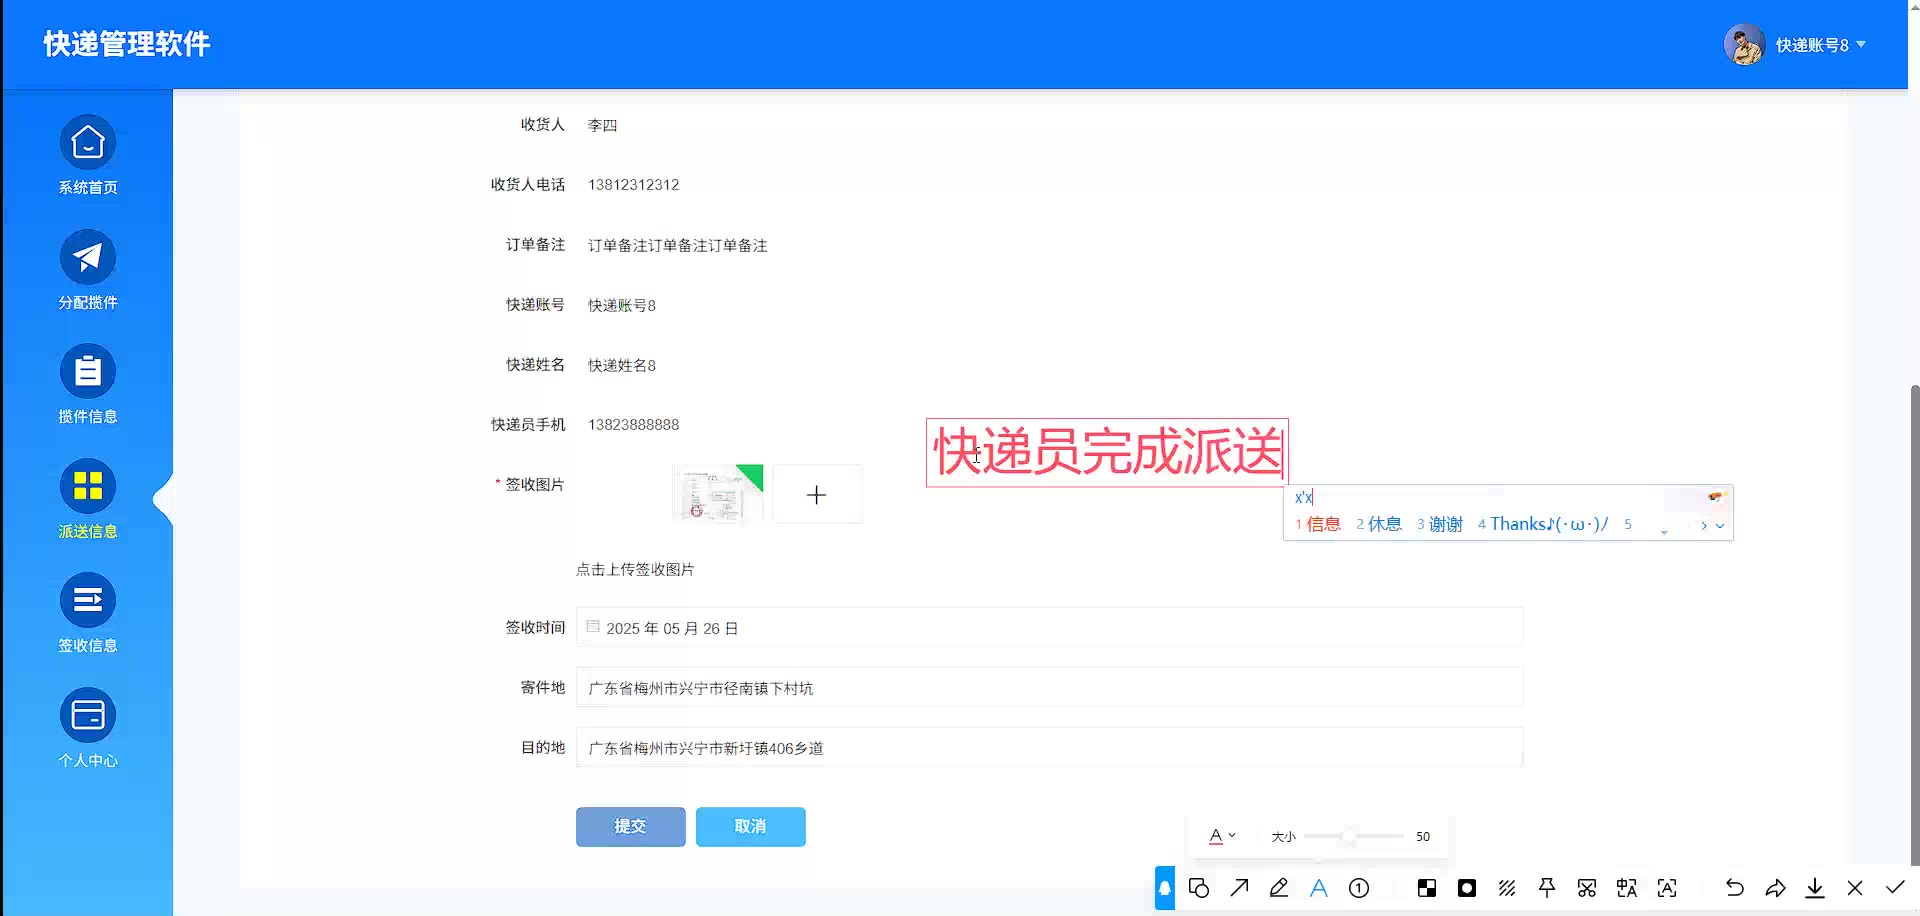The height and width of the screenshot is (916, 1920).
Task: Click the 提交 submit button
Action: pyautogui.click(x=630, y=827)
